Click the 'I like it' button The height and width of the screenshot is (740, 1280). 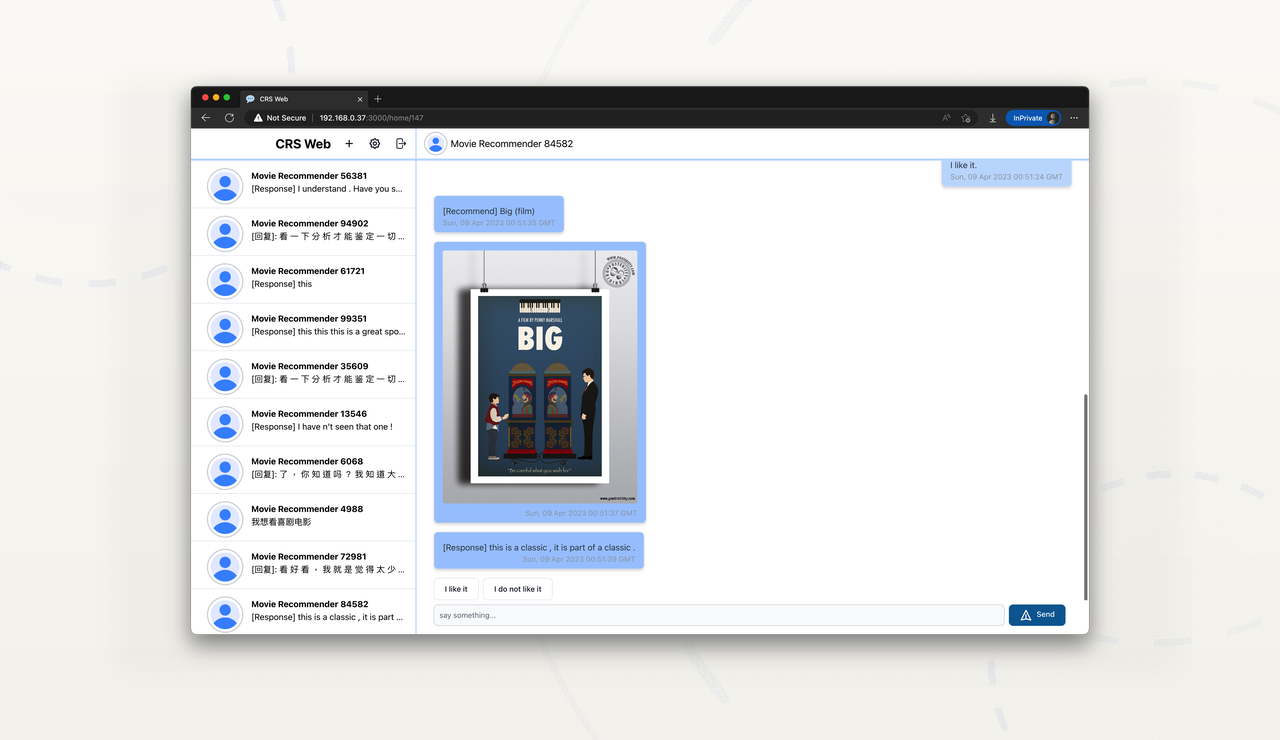(456, 589)
